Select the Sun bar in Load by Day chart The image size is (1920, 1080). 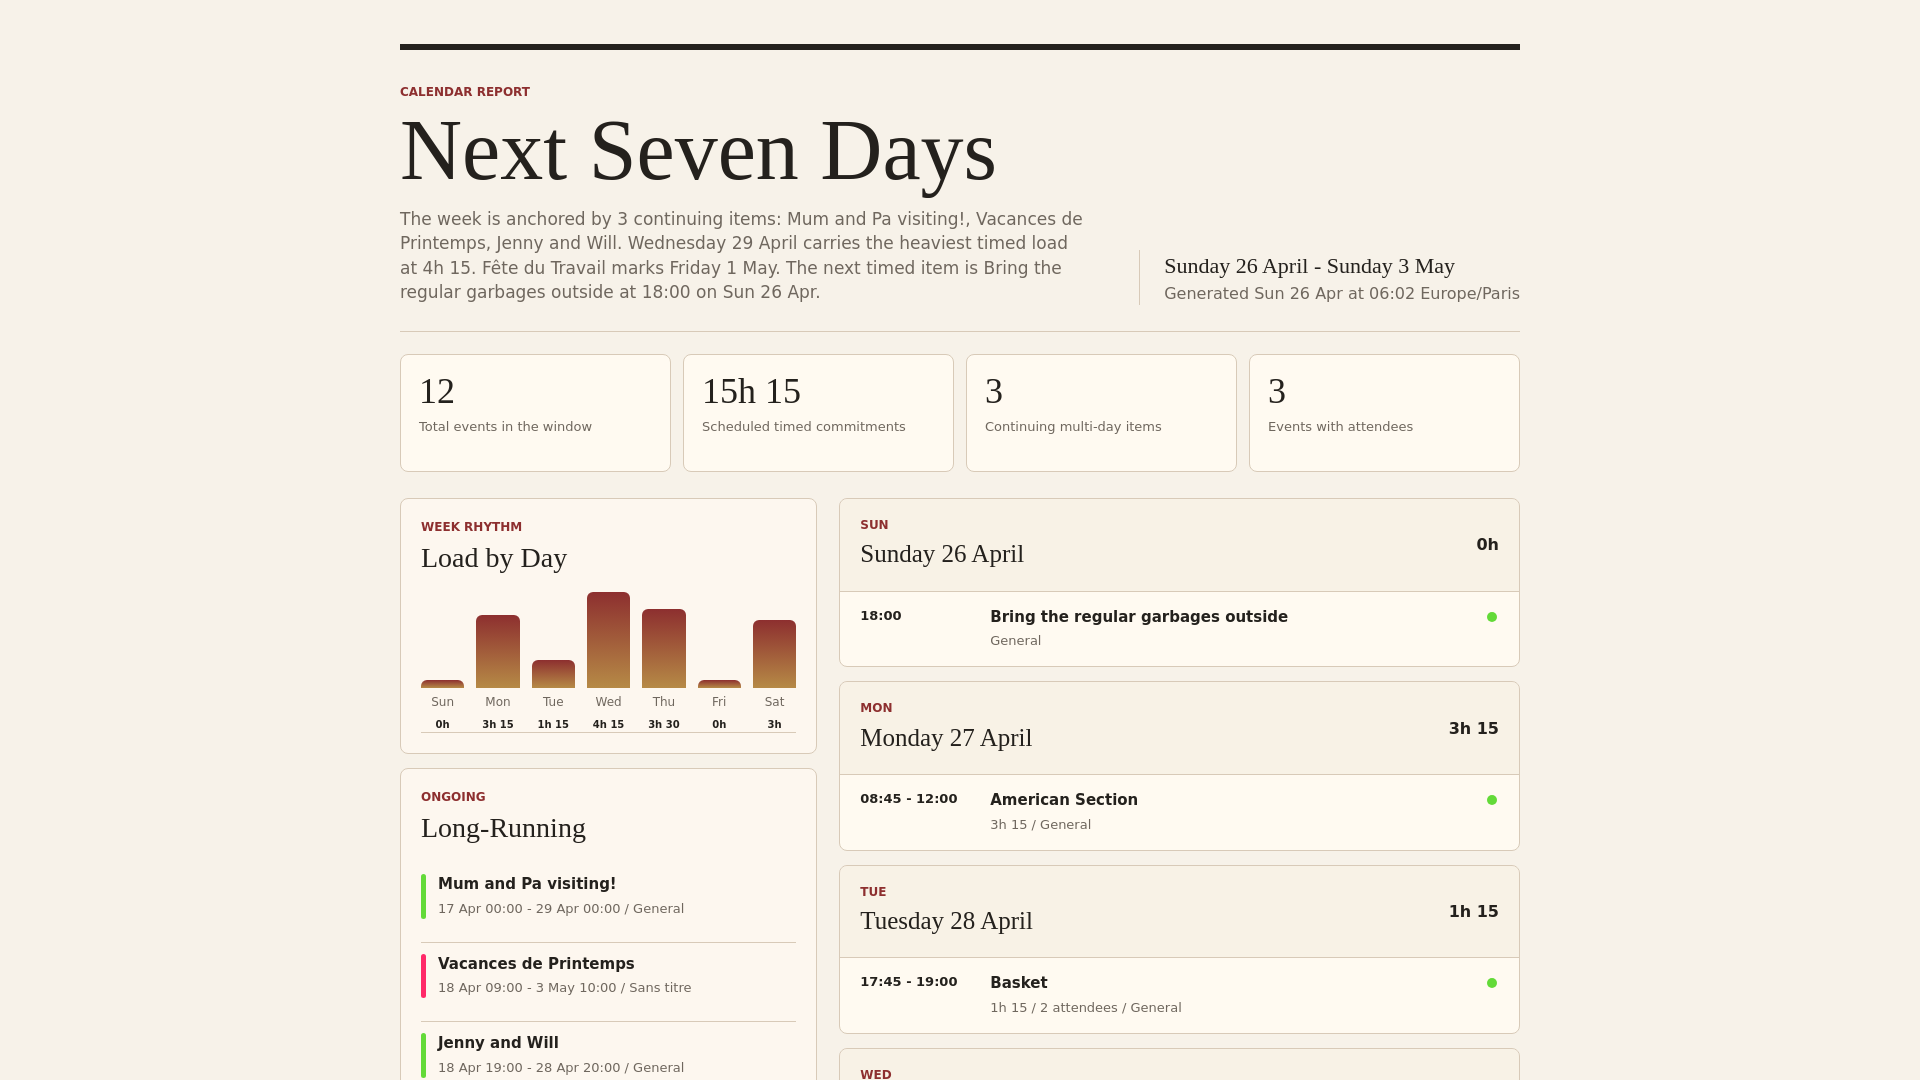point(442,684)
